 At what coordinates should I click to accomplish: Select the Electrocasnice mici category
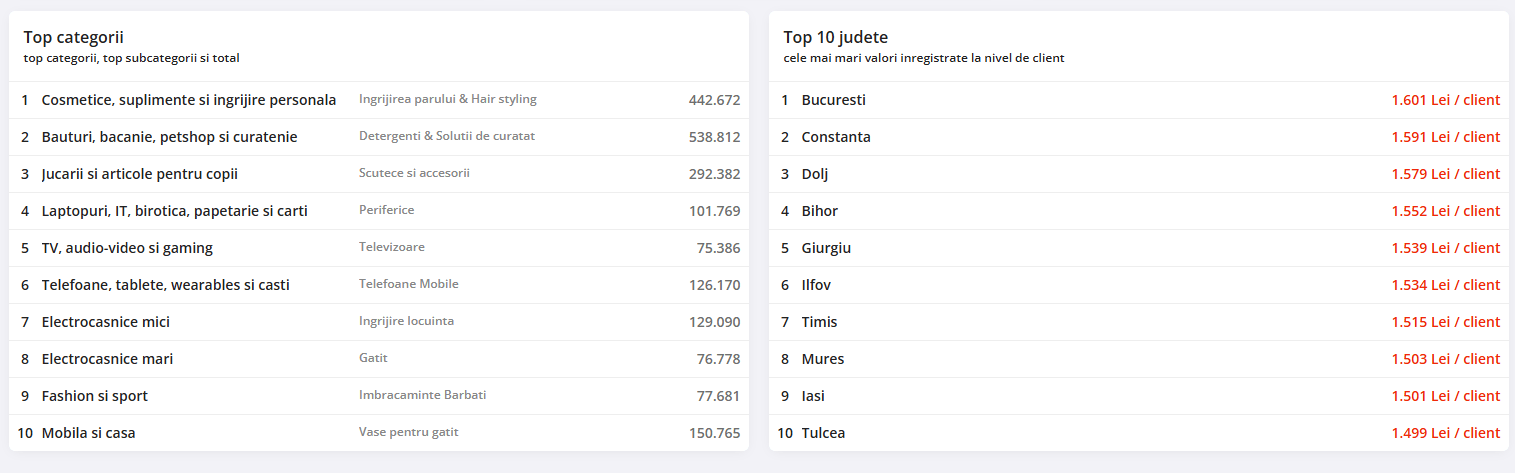(x=105, y=322)
